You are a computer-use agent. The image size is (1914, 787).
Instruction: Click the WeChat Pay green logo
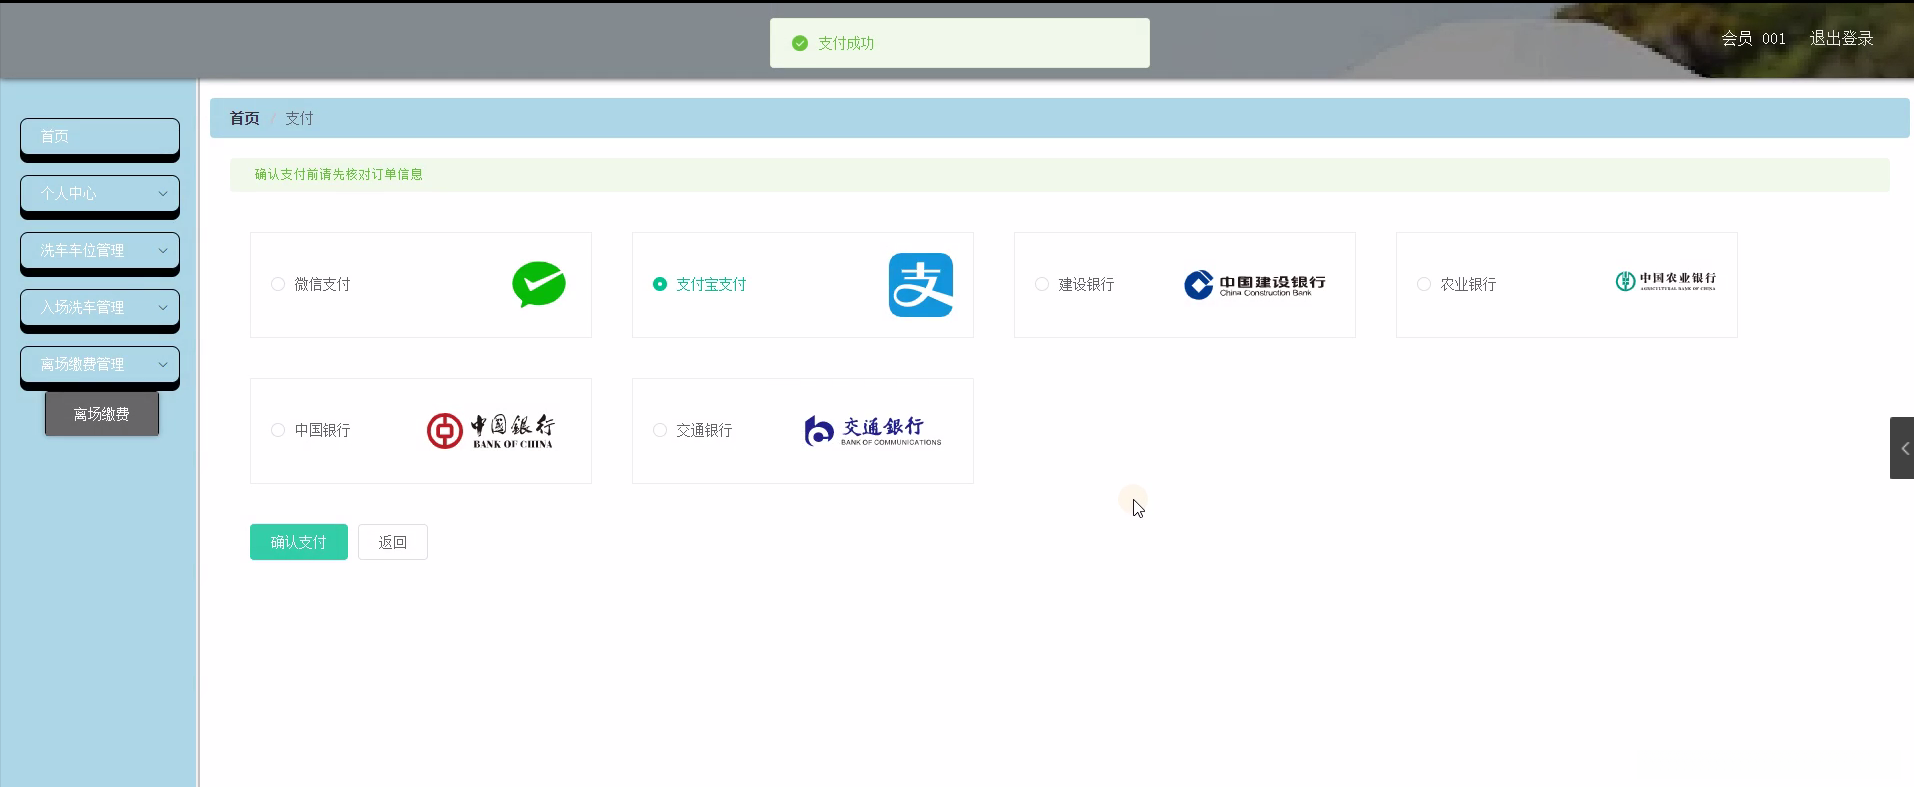[539, 285]
